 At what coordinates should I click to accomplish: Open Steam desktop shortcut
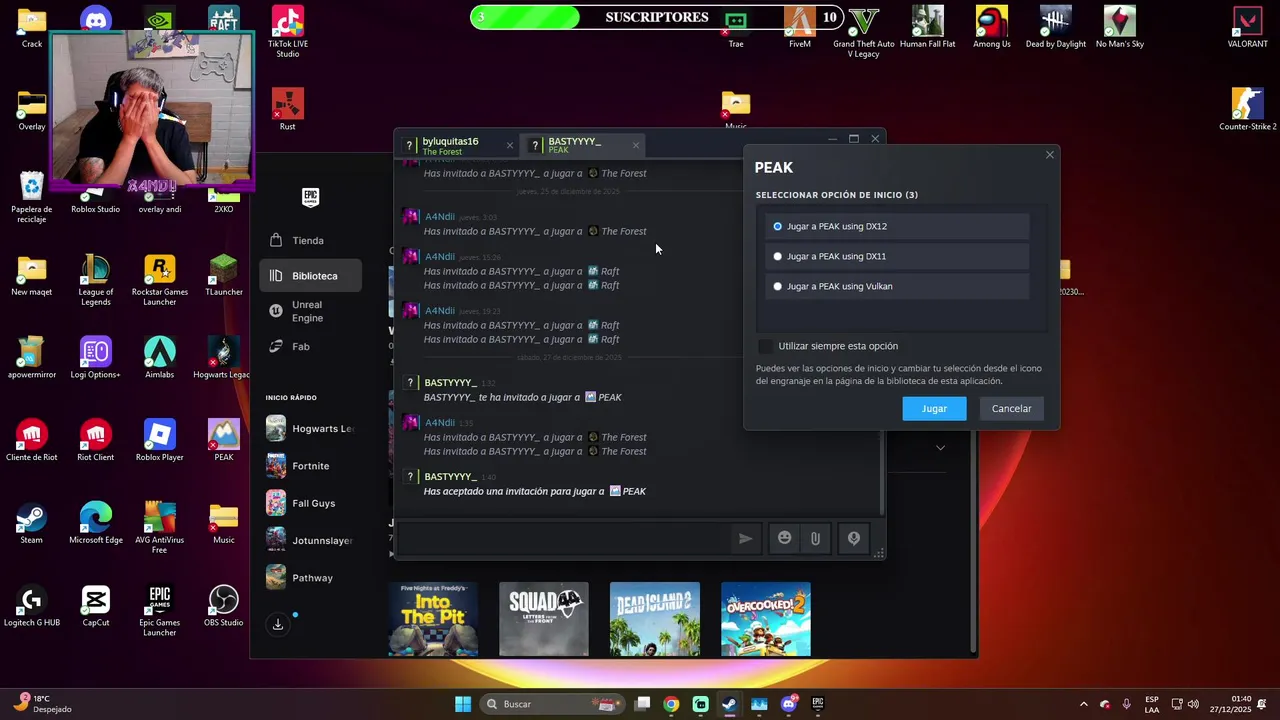[x=31, y=524]
